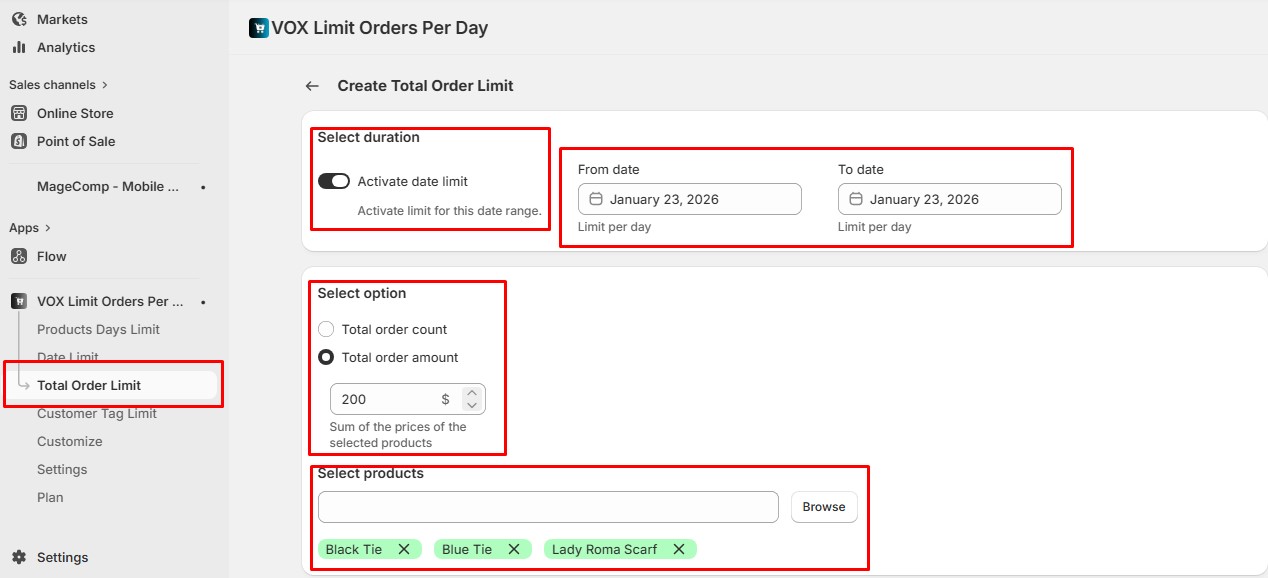Image resolution: width=1268 pixels, height=578 pixels.
Task: Click the Point of Sale icon
Action: point(19,141)
